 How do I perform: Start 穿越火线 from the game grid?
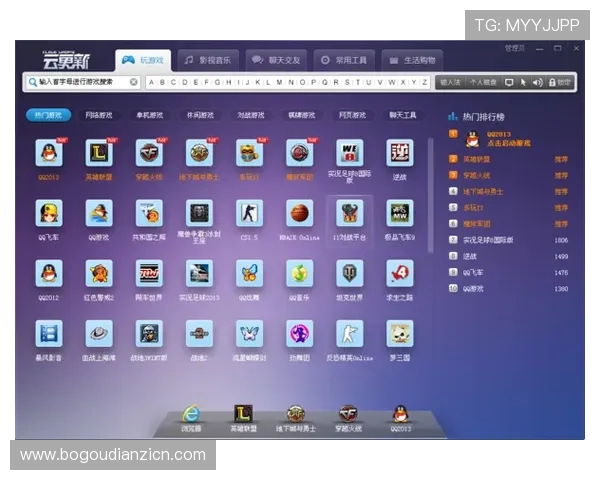click(149, 153)
